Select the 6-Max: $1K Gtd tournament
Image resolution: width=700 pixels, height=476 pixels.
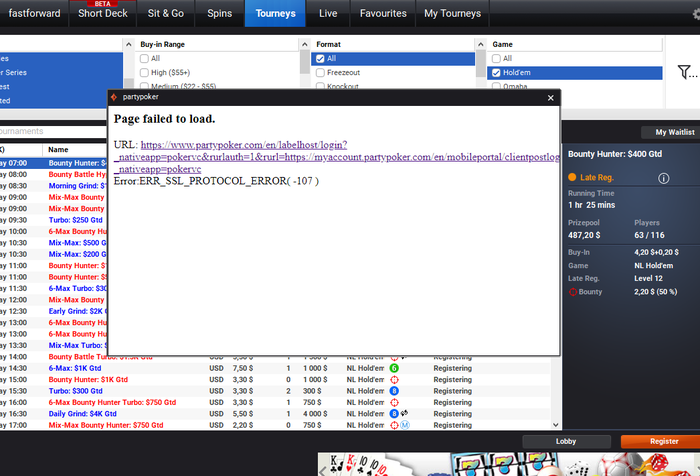275,368
